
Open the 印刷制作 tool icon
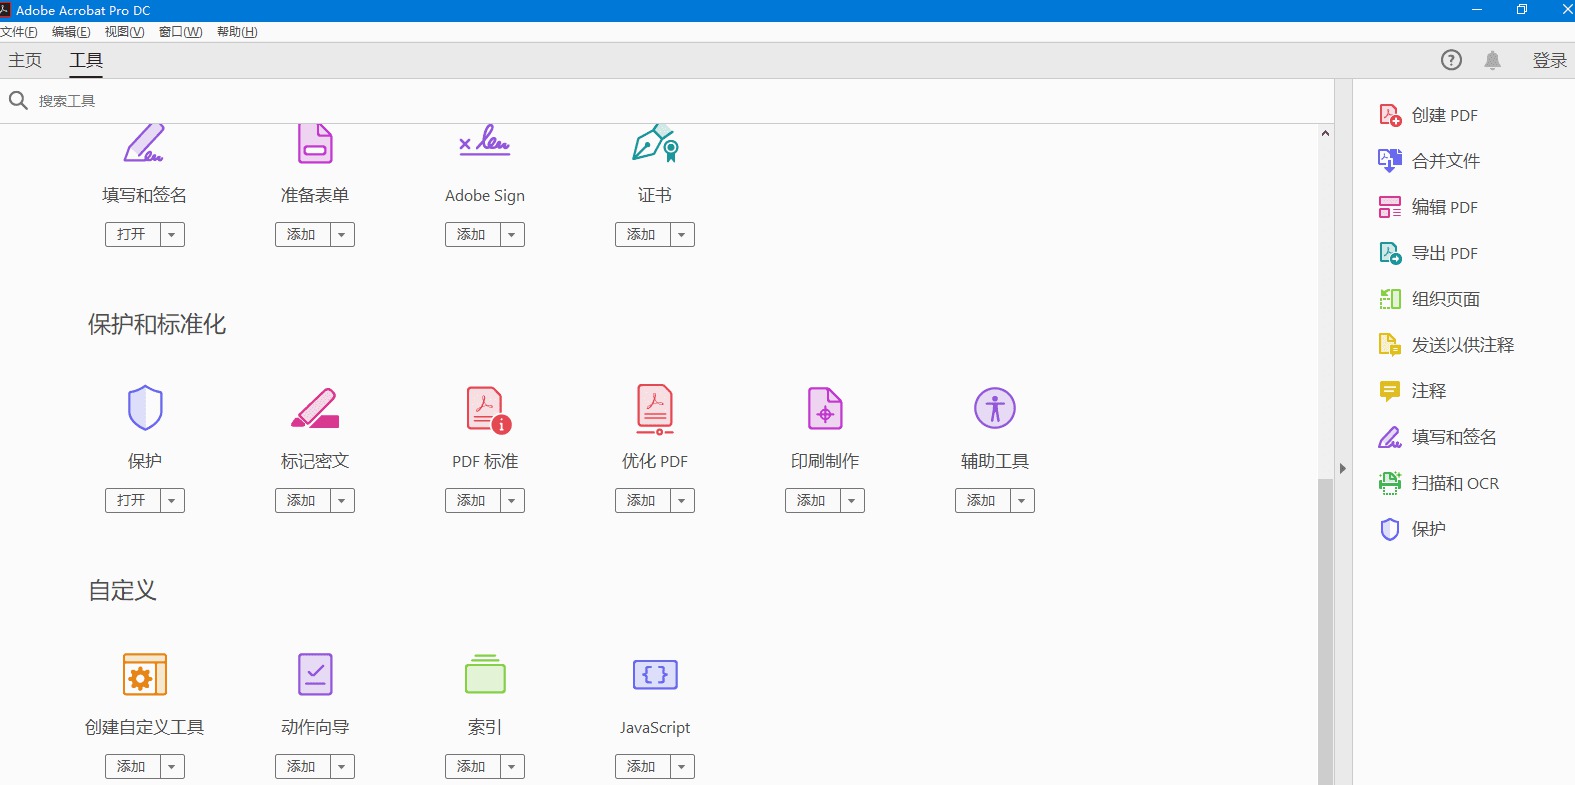[x=825, y=408]
